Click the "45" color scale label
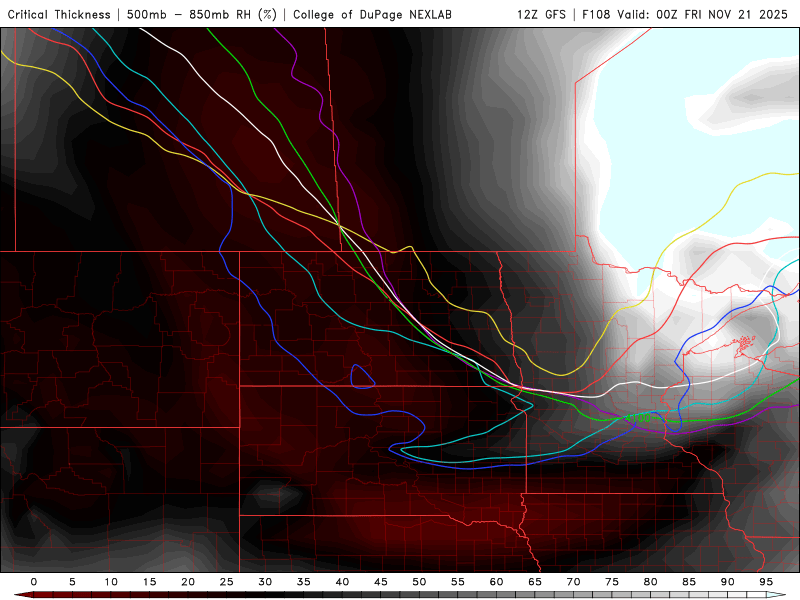The height and width of the screenshot is (600, 800). (381, 582)
